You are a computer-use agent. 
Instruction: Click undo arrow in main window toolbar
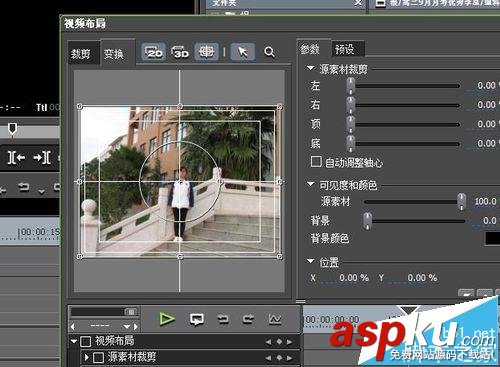pos(23,187)
